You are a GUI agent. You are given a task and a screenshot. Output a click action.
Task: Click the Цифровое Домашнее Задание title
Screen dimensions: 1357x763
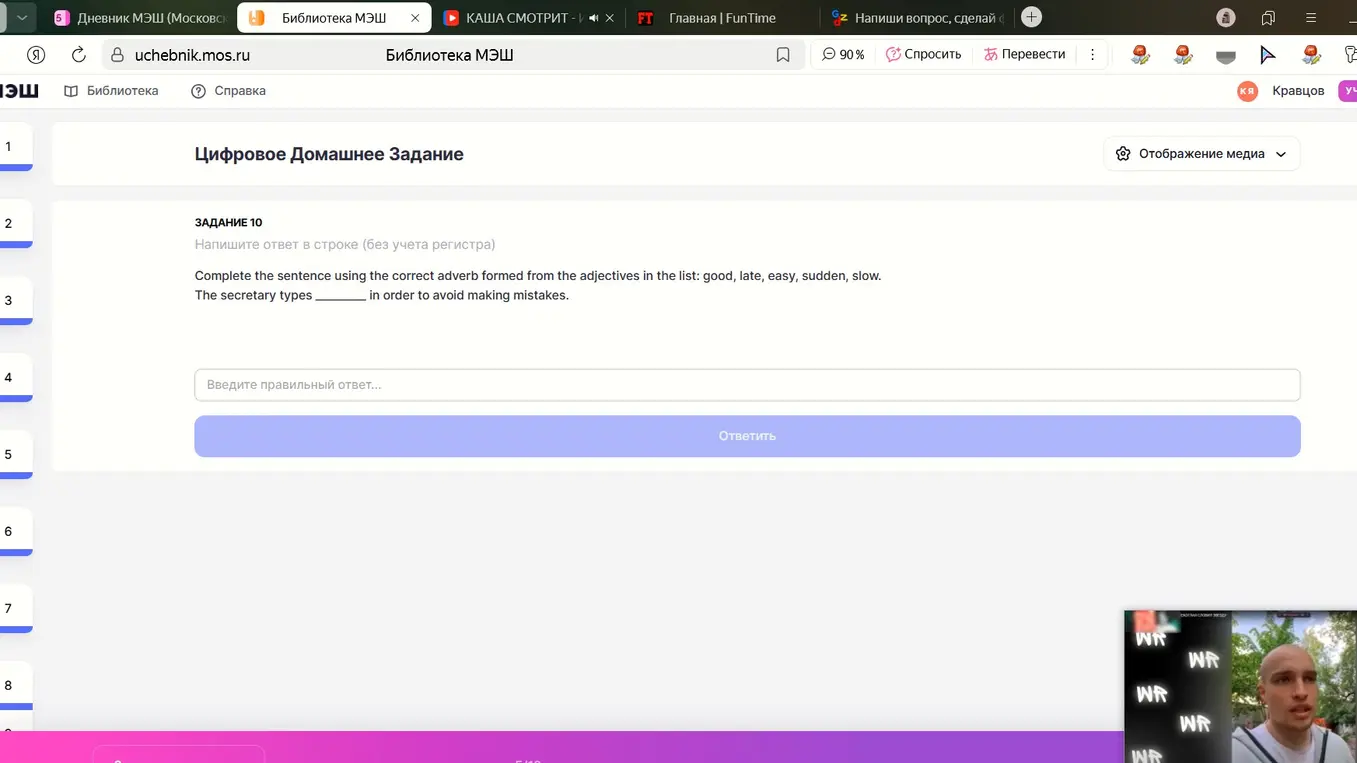[x=329, y=154]
